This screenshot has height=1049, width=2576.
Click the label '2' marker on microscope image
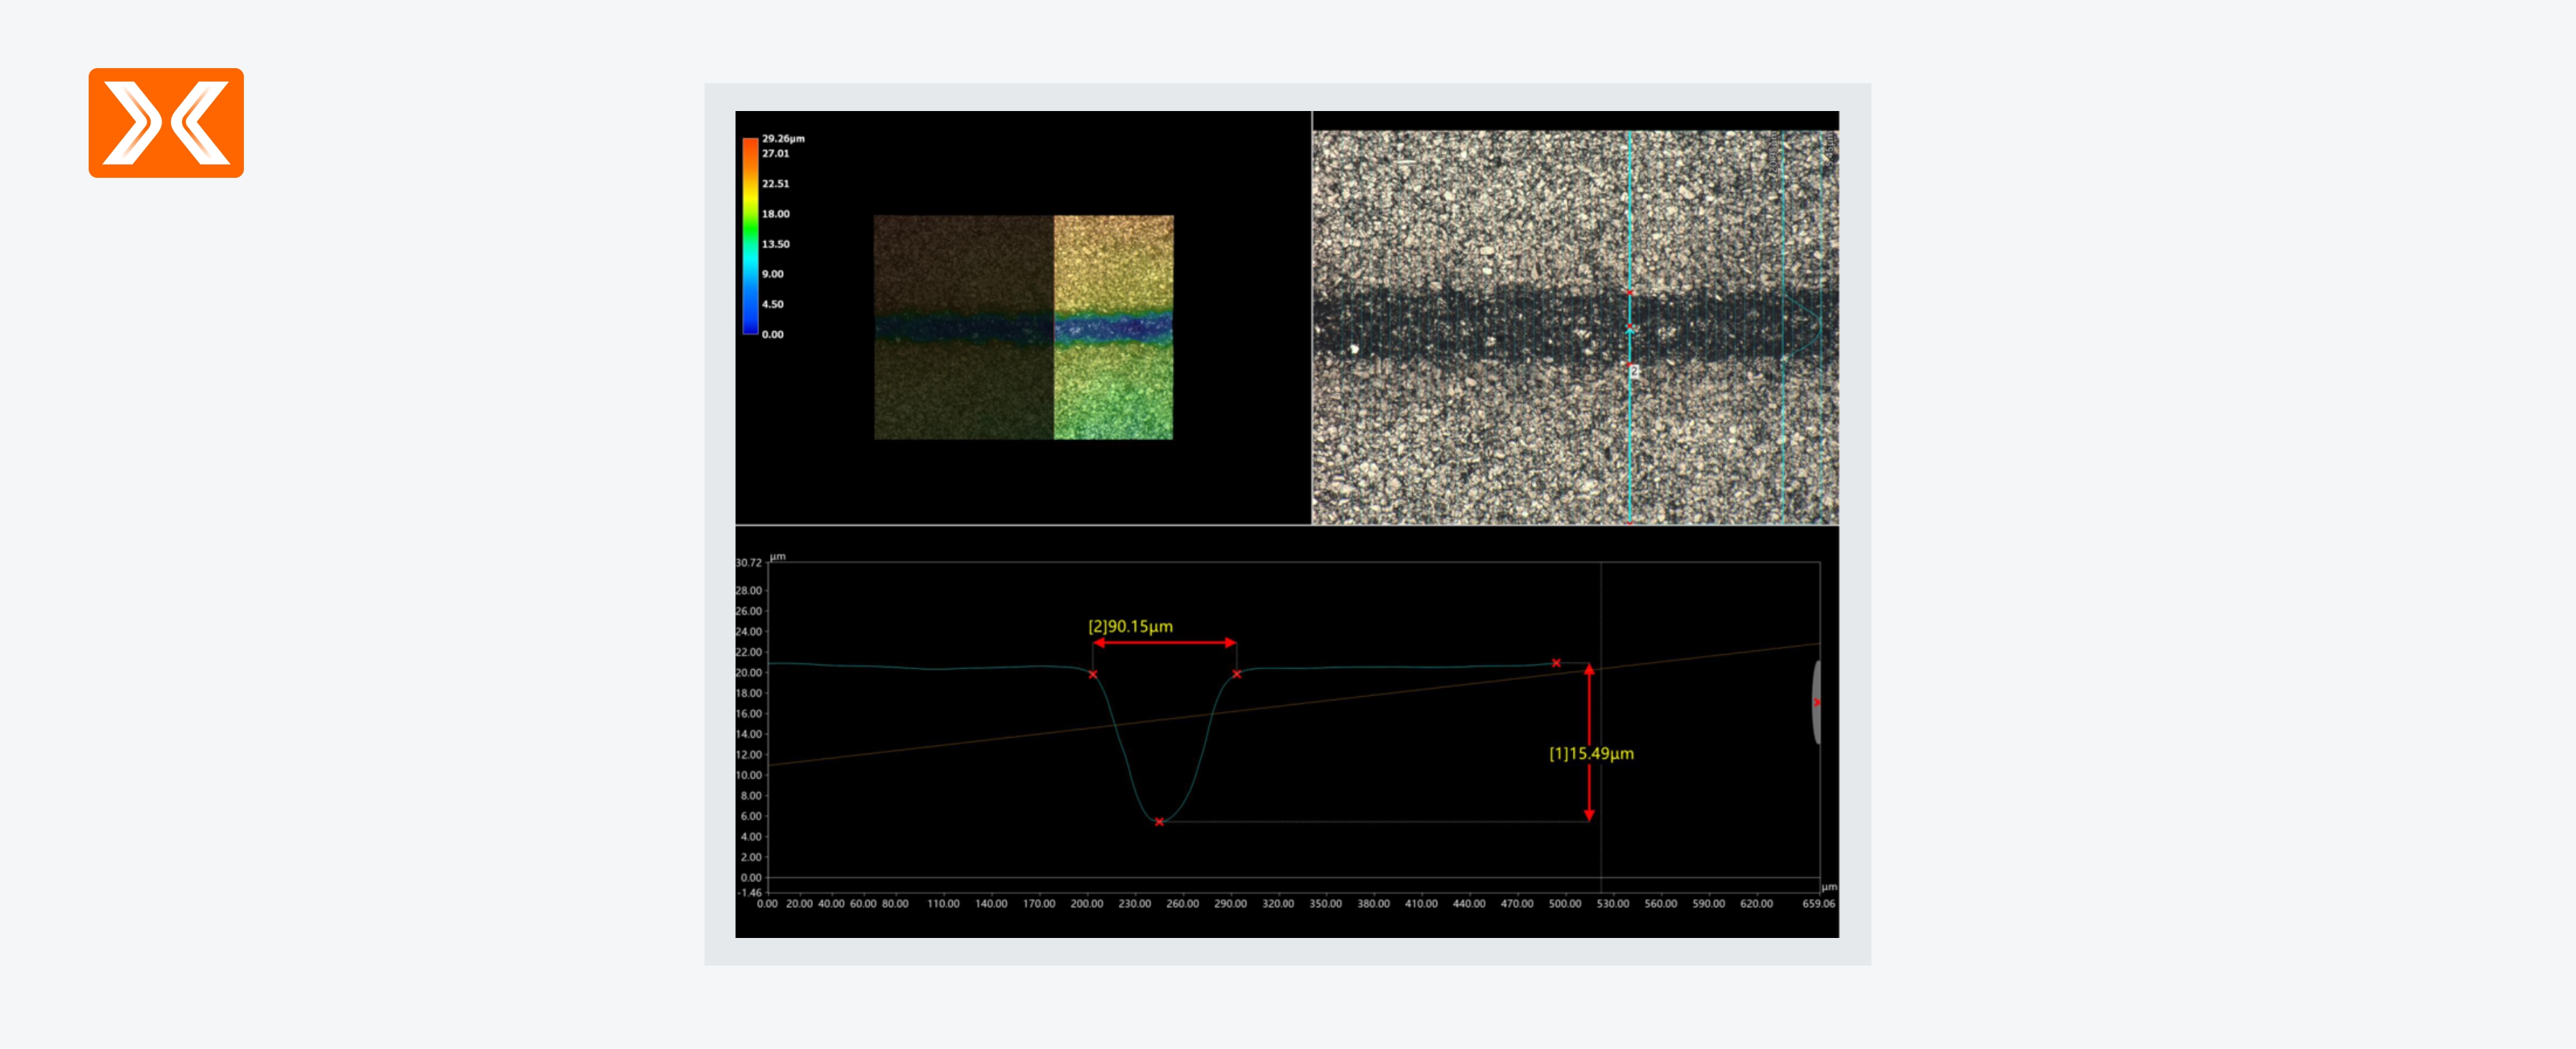click(1634, 371)
